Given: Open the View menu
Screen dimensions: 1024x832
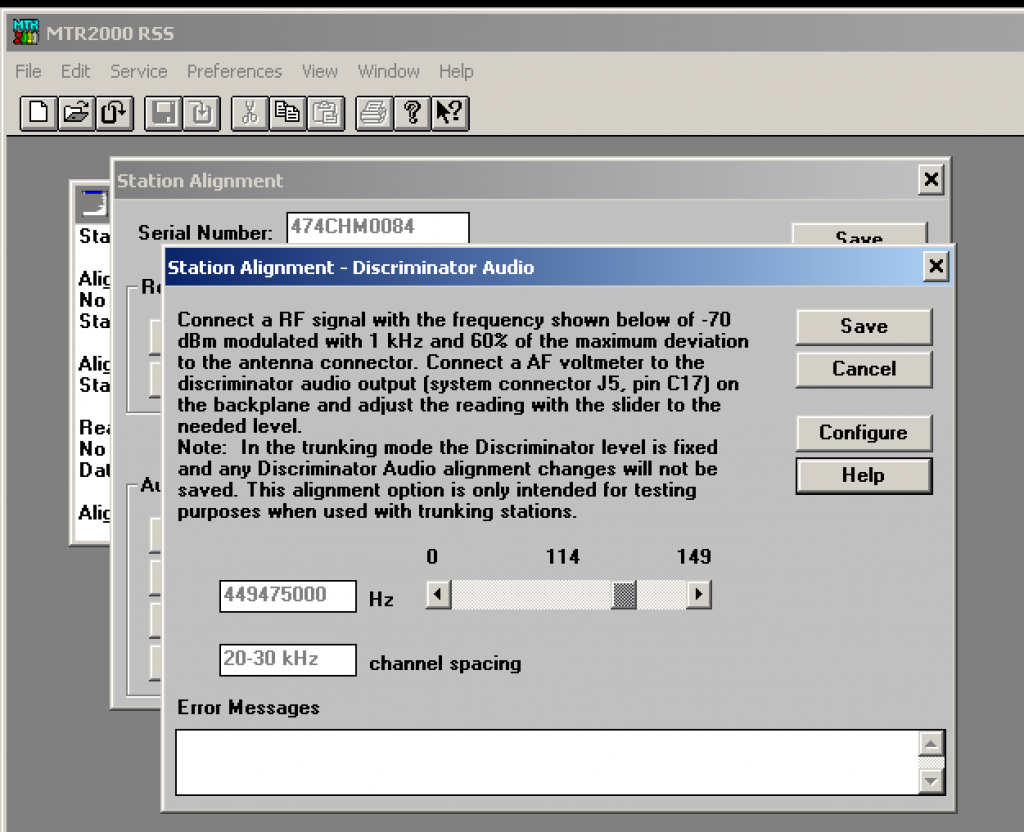Looking at the screenshot, I should [x=319, y=71].
